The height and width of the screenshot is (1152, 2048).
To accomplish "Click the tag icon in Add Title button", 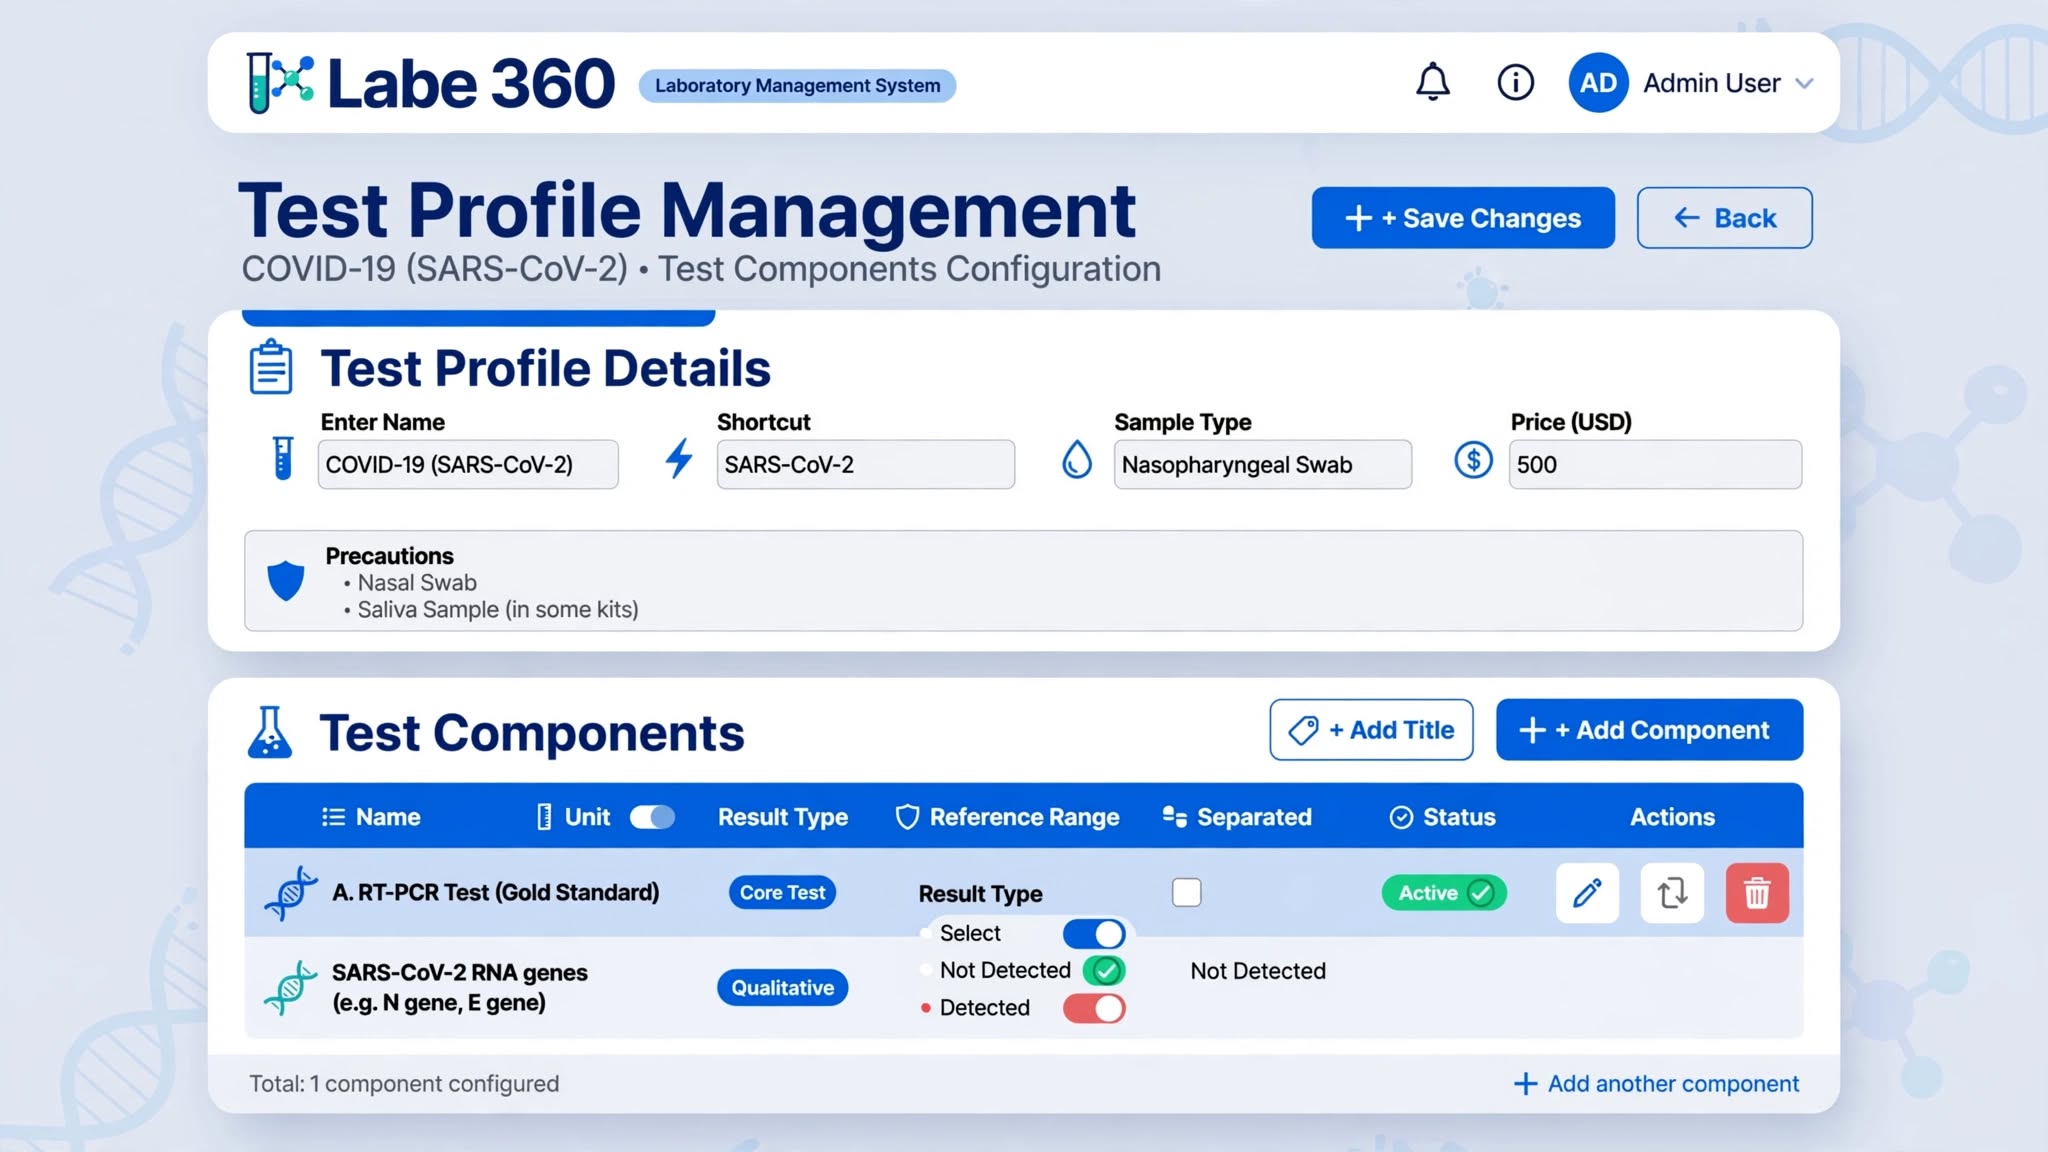I will [1303, 730].
